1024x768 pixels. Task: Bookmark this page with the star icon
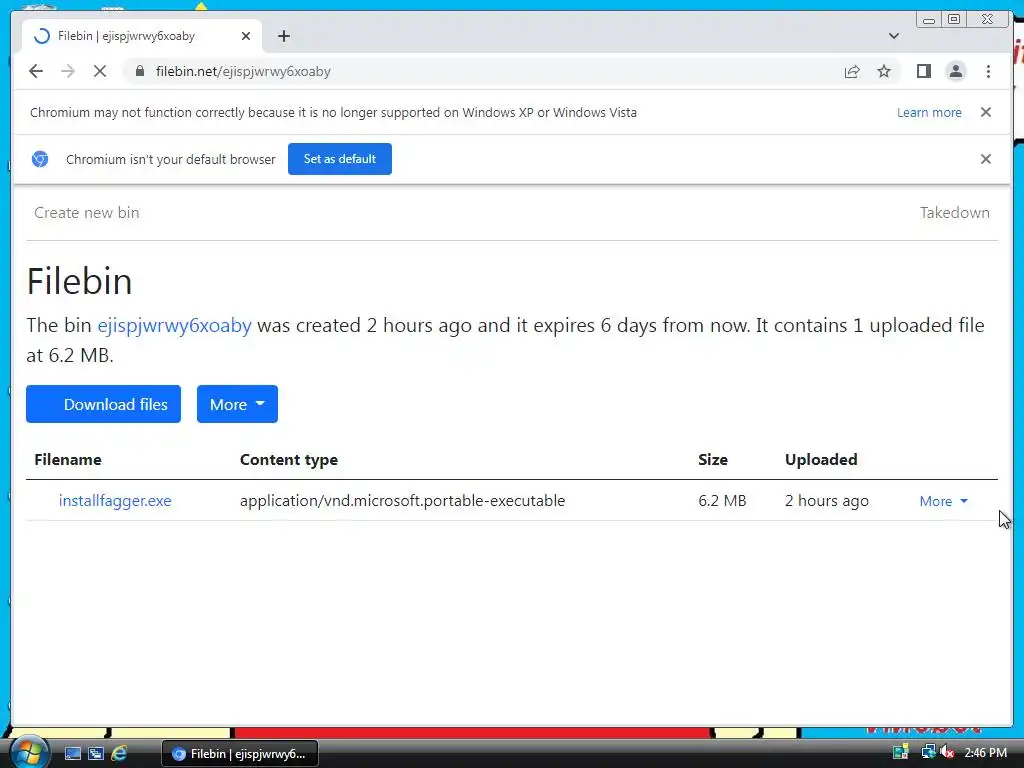pos(884,71)
